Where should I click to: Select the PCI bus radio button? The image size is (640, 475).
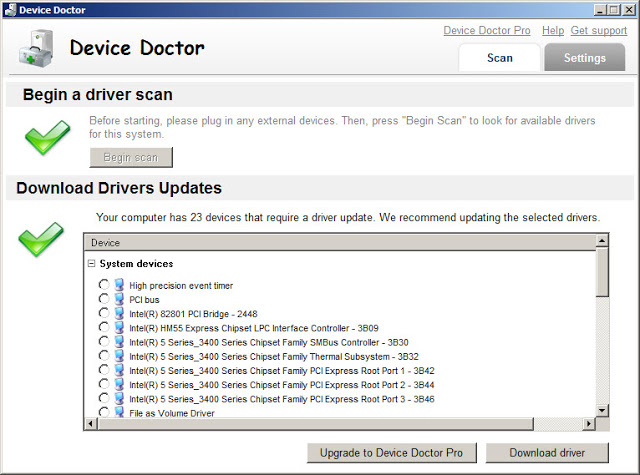click(x=104, y=299)
